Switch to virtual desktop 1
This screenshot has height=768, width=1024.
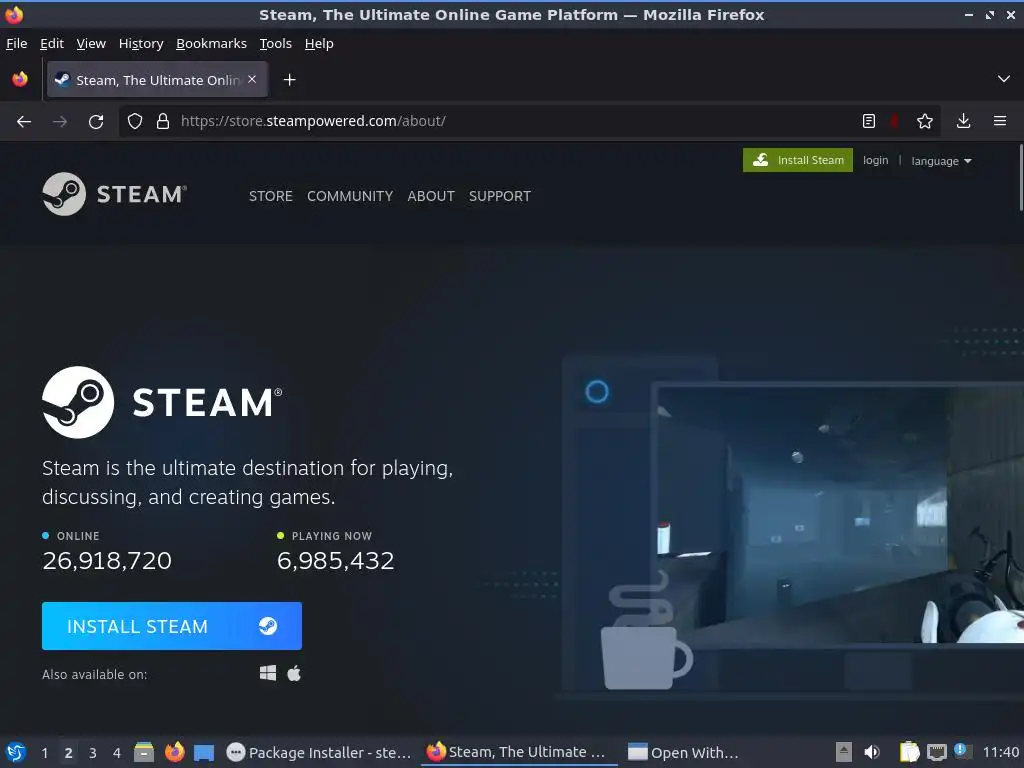point(44,753)
